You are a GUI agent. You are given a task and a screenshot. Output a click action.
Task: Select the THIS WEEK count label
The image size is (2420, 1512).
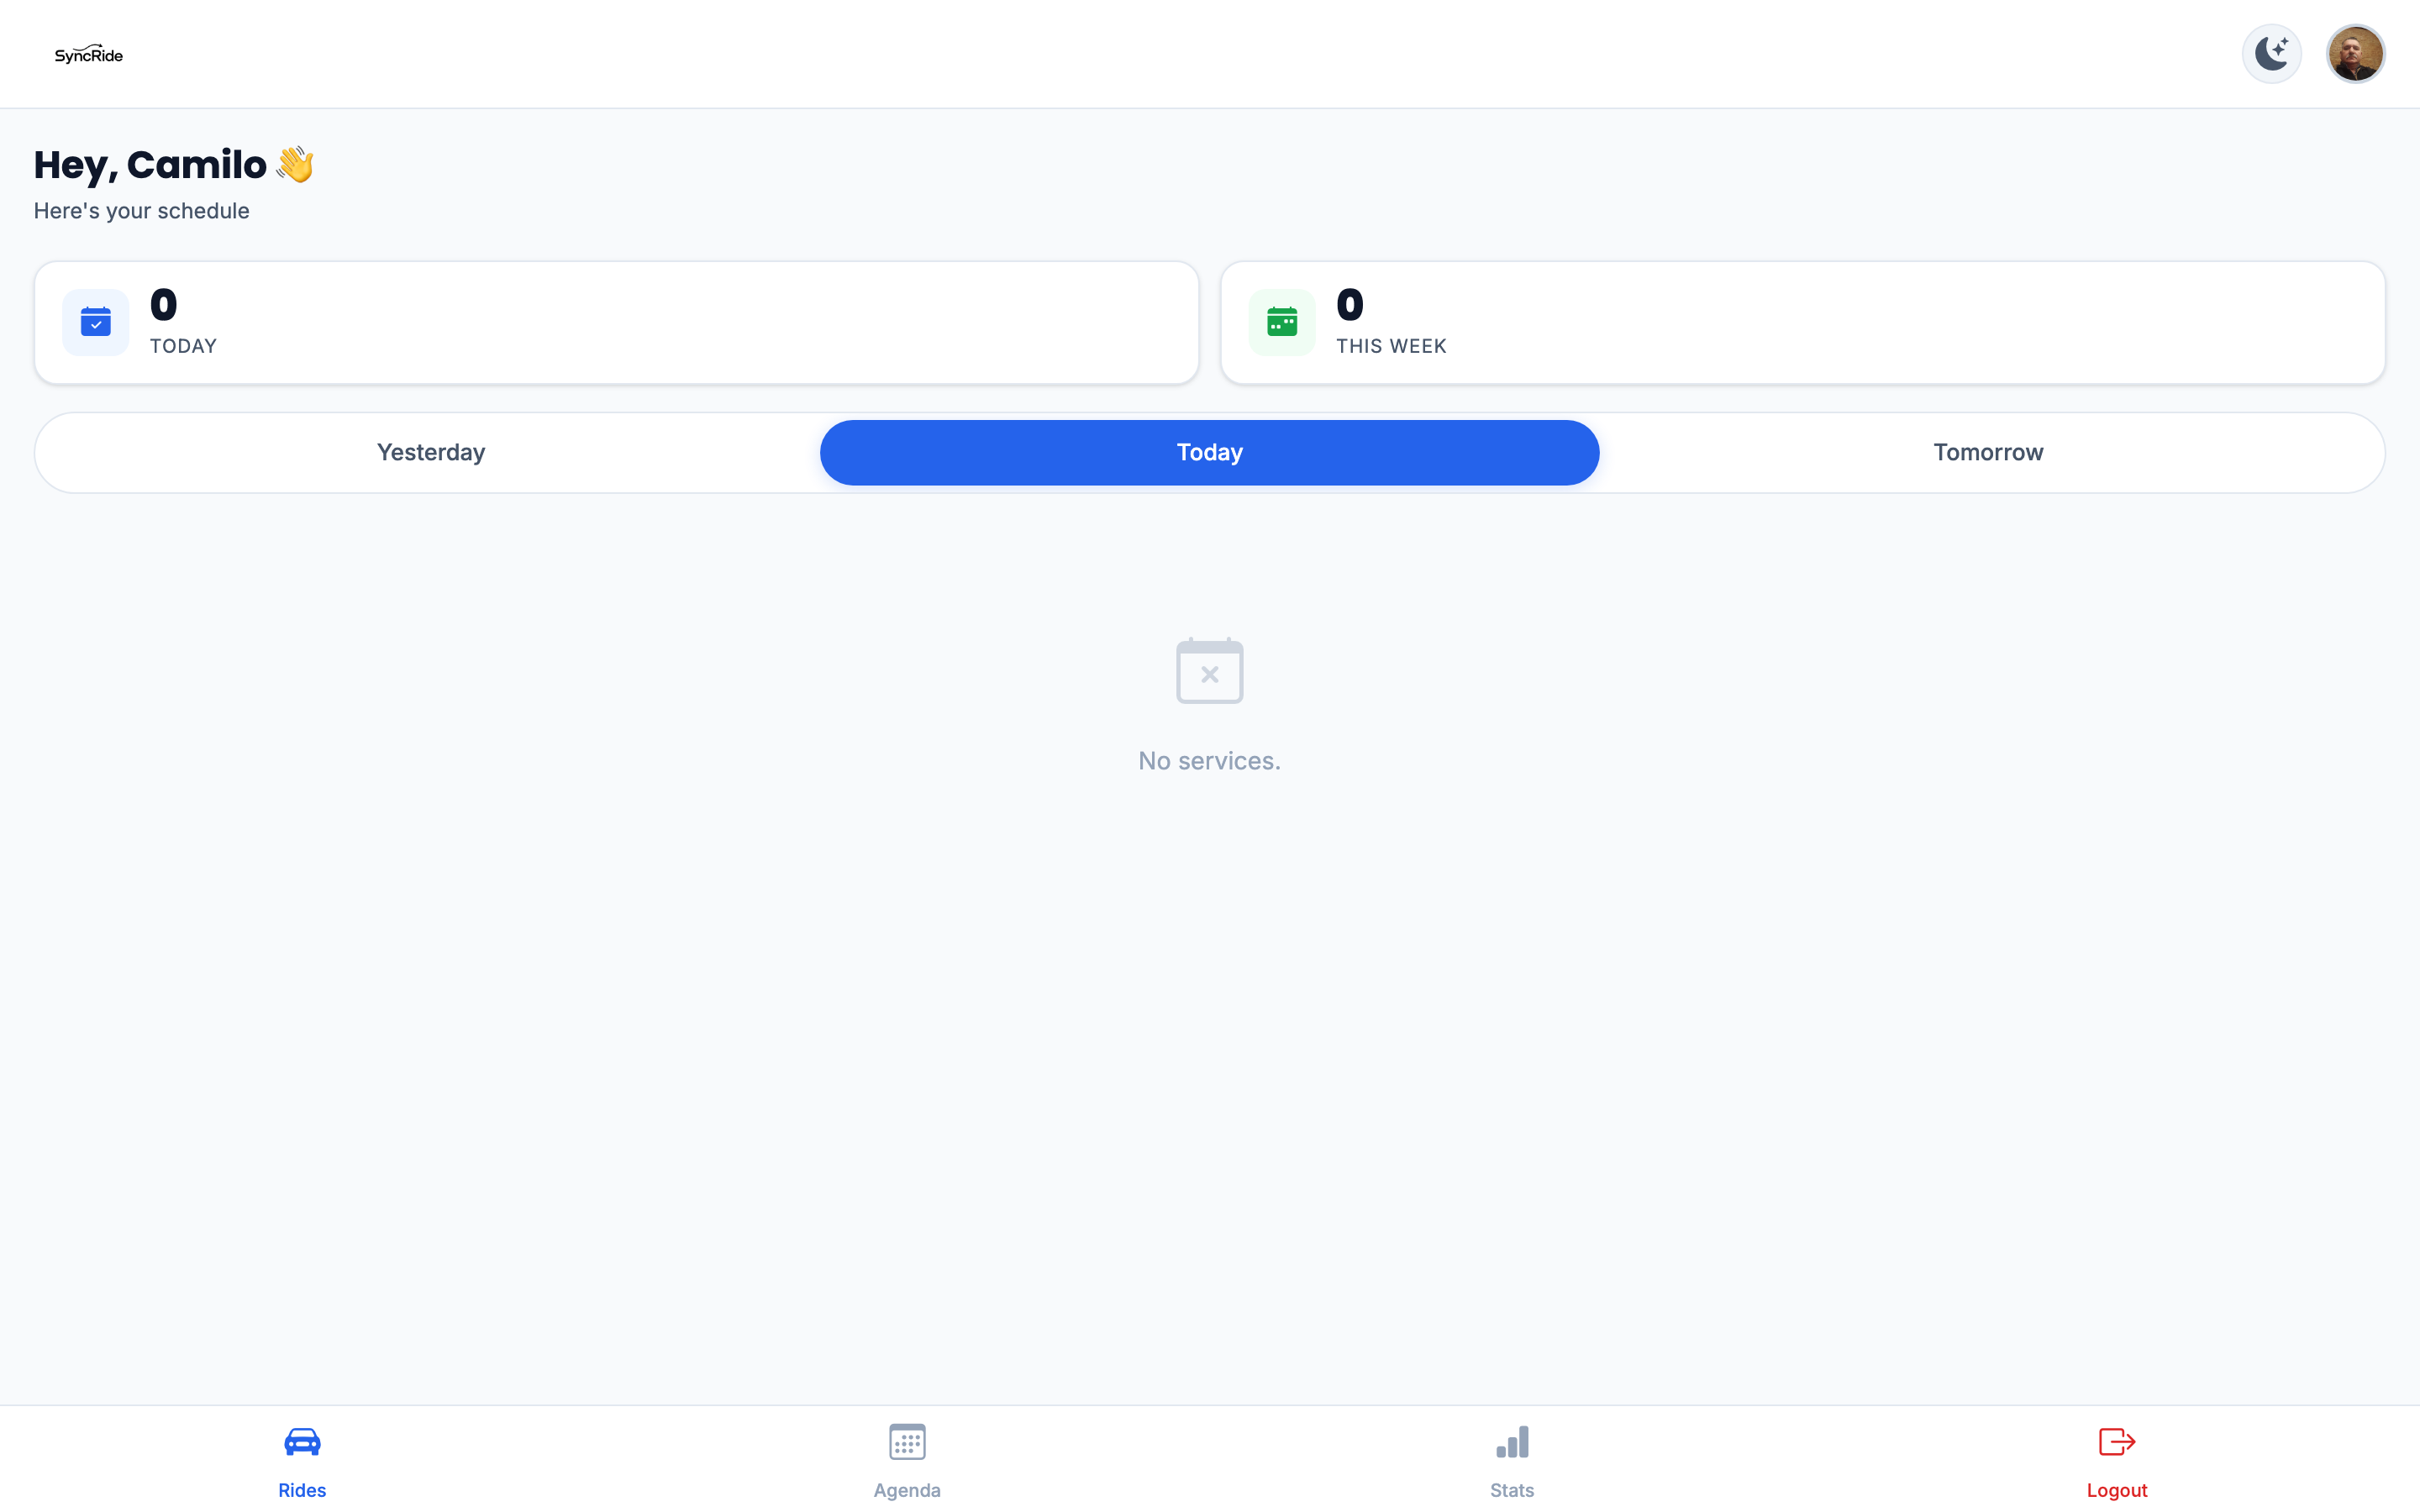(x=1391, y=346)
